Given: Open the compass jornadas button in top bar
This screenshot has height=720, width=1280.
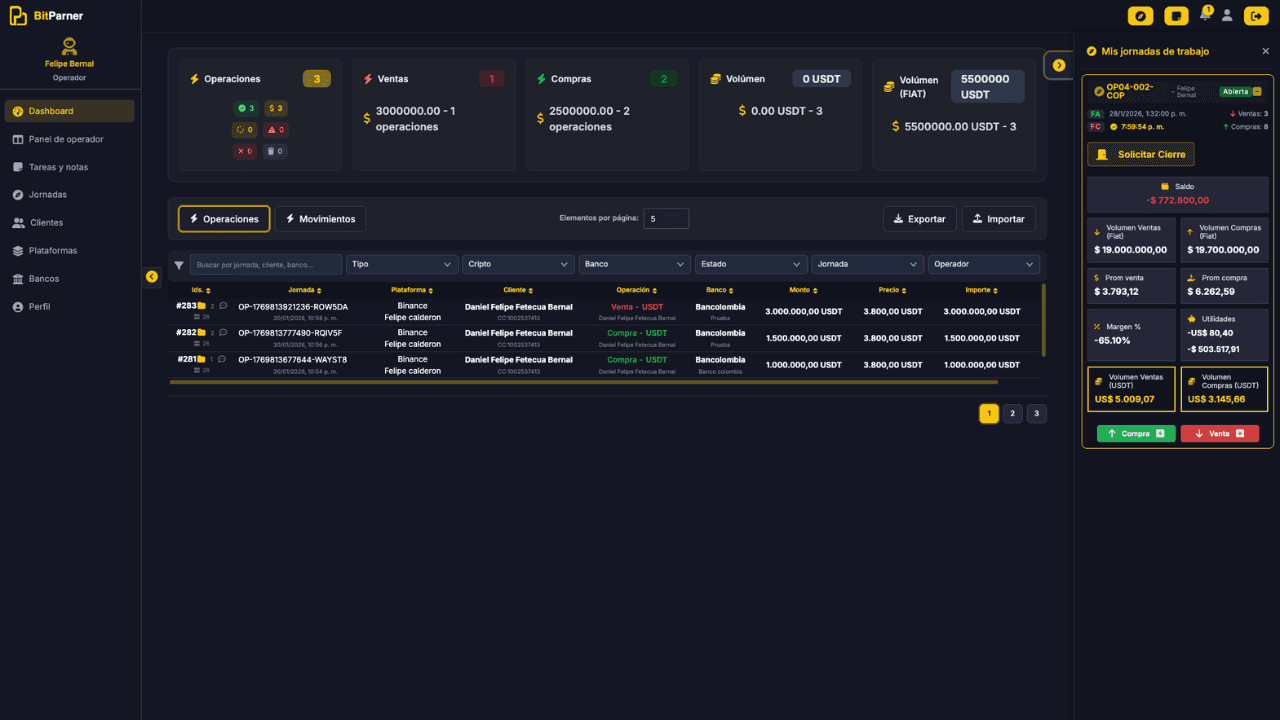Looking at the screenshot, I should 1140,15.
